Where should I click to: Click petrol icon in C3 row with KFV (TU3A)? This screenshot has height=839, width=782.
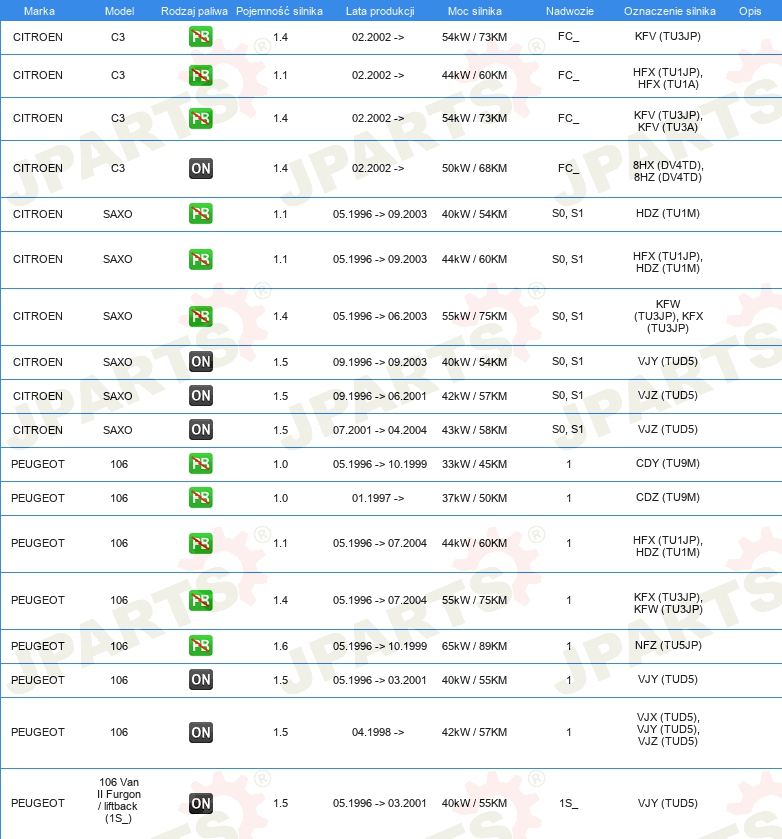click(201, 118)
